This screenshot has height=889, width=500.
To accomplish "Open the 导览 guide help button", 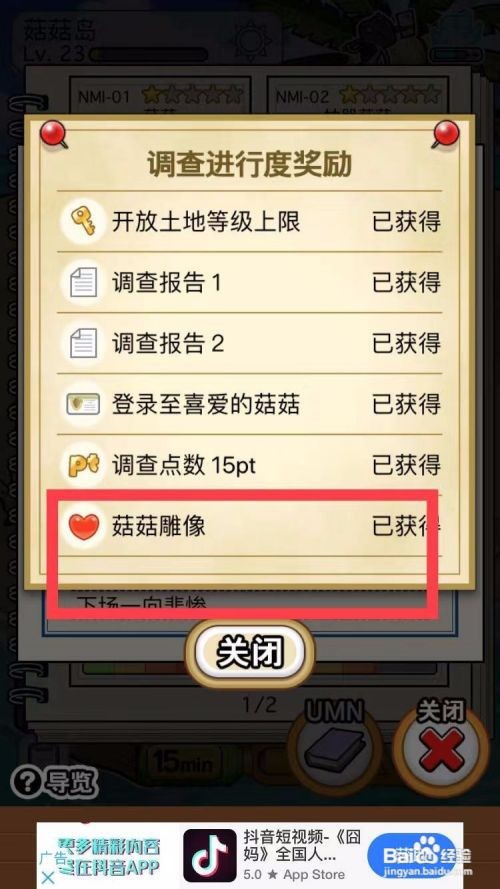I will point(54,784).
